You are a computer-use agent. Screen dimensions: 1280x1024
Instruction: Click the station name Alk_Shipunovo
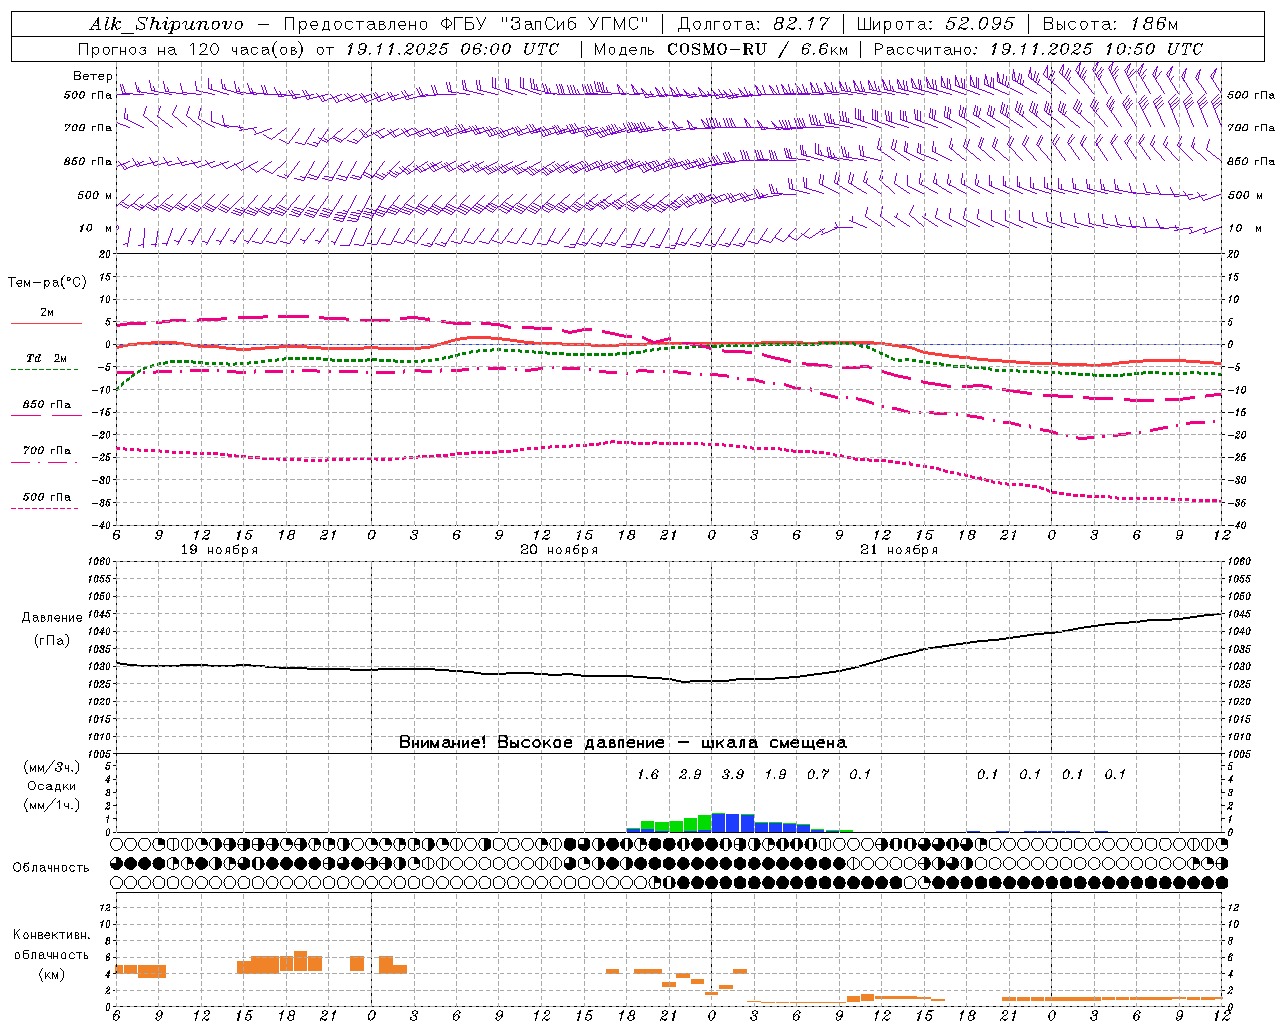166,24
